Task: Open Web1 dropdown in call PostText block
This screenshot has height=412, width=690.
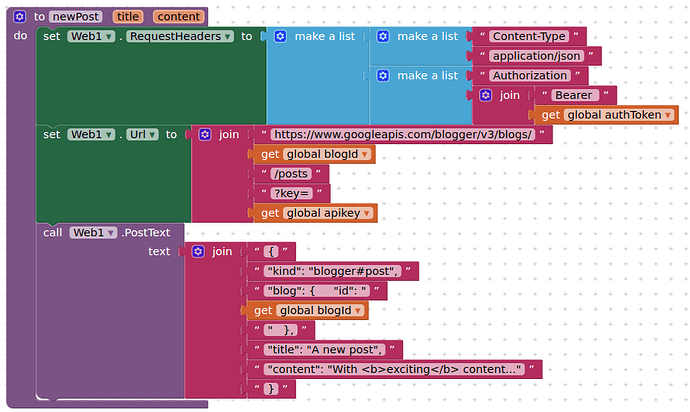Action: pyautogui.click(x=93, y=232)
